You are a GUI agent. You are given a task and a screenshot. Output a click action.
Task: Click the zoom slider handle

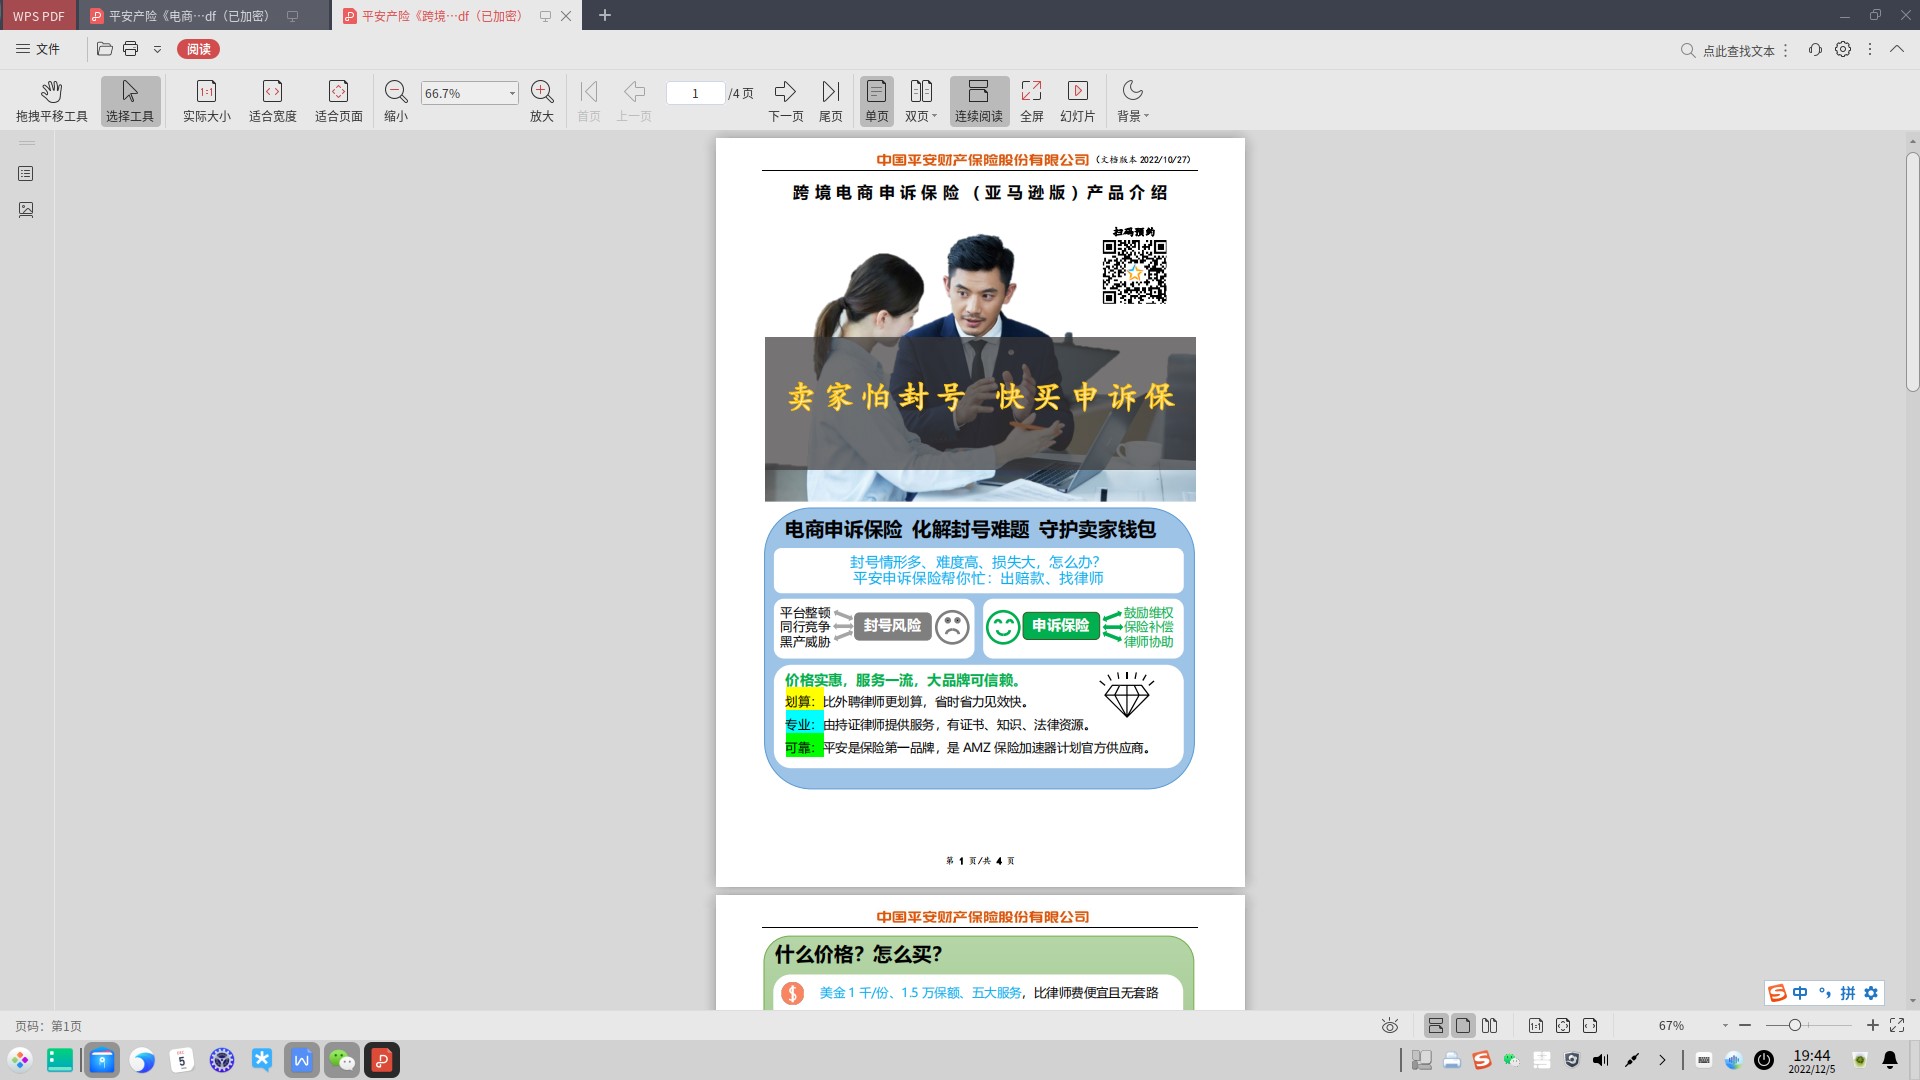[1795, 1026]
